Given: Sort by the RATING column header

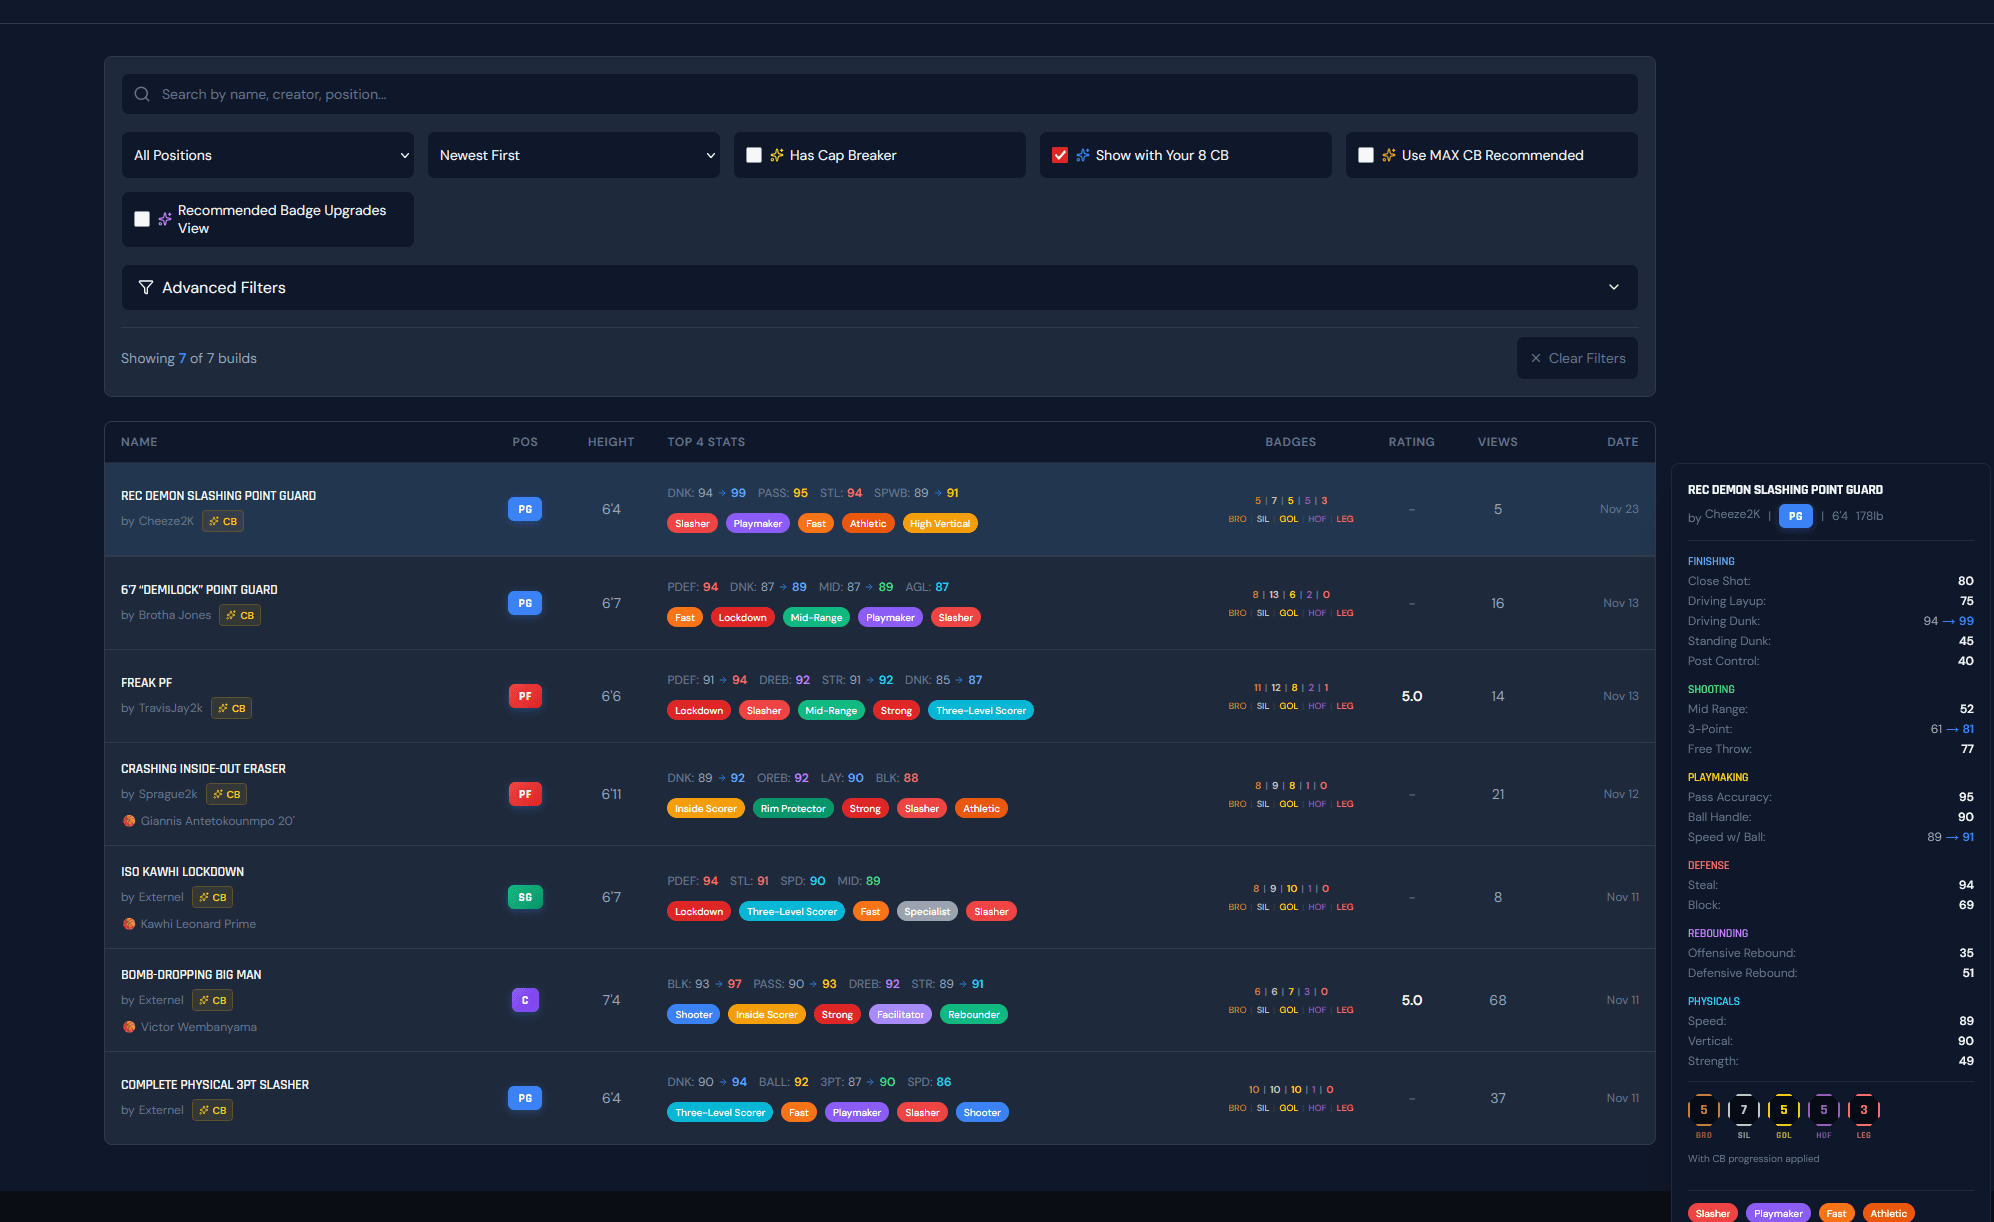Looking at the screenshot, I should (1411, 442).
